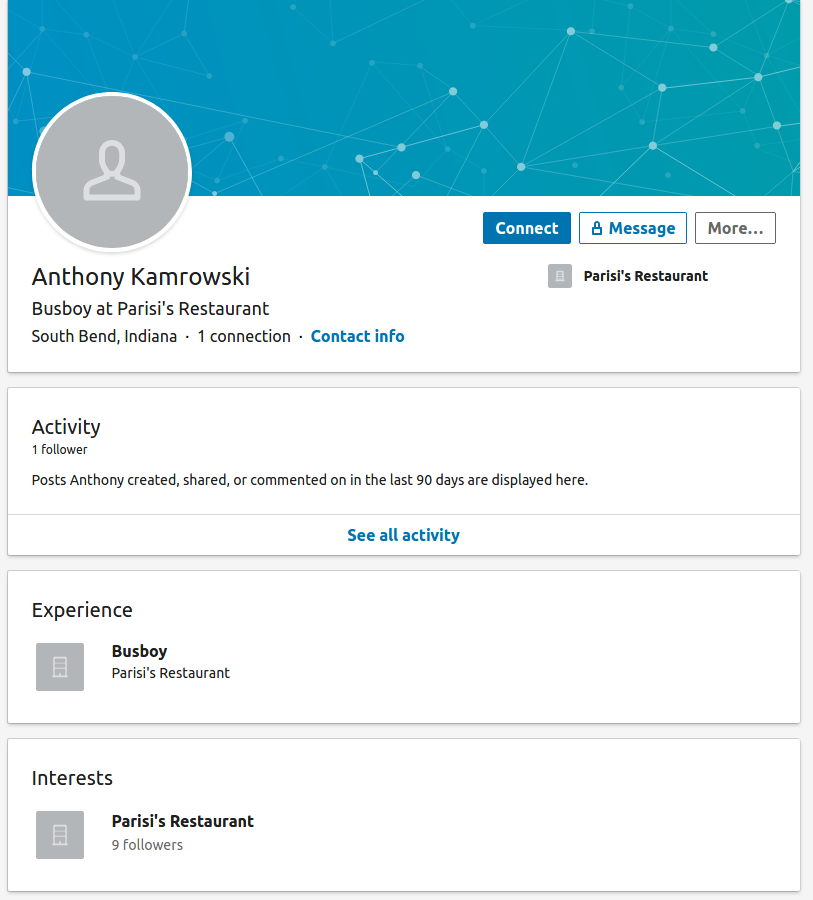Click Anthony Kamrowski's default profile photo
The height and width of the screenshot is (900, 813).
112,172
